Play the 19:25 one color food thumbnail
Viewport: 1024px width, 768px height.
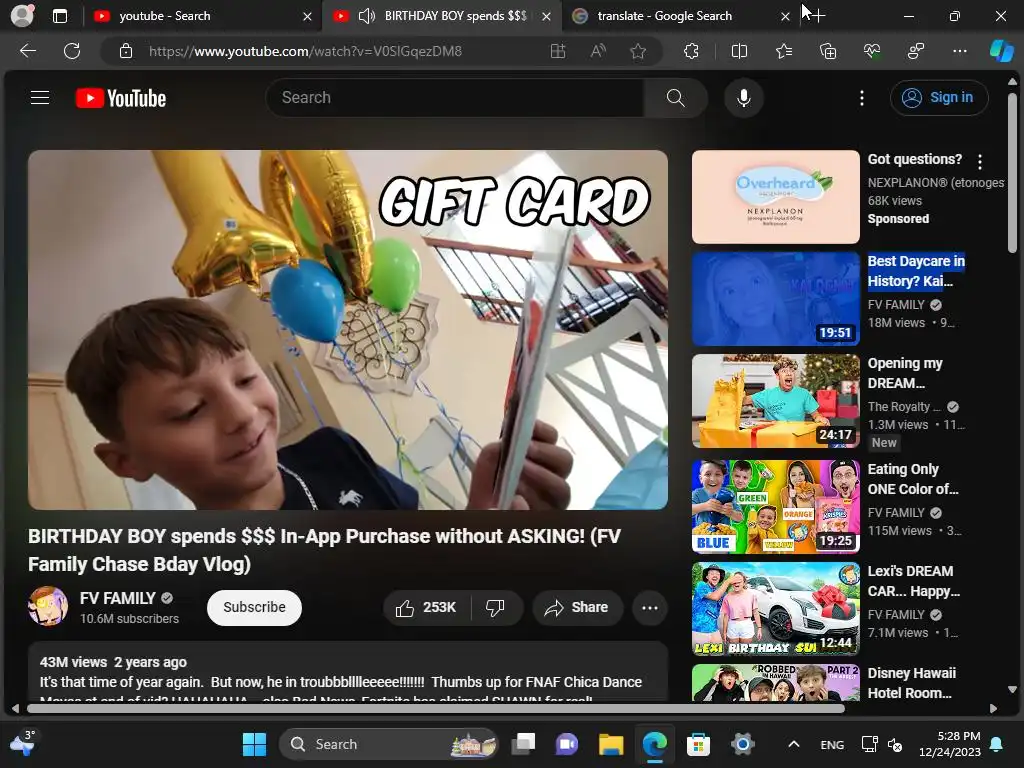coord(775,507)
